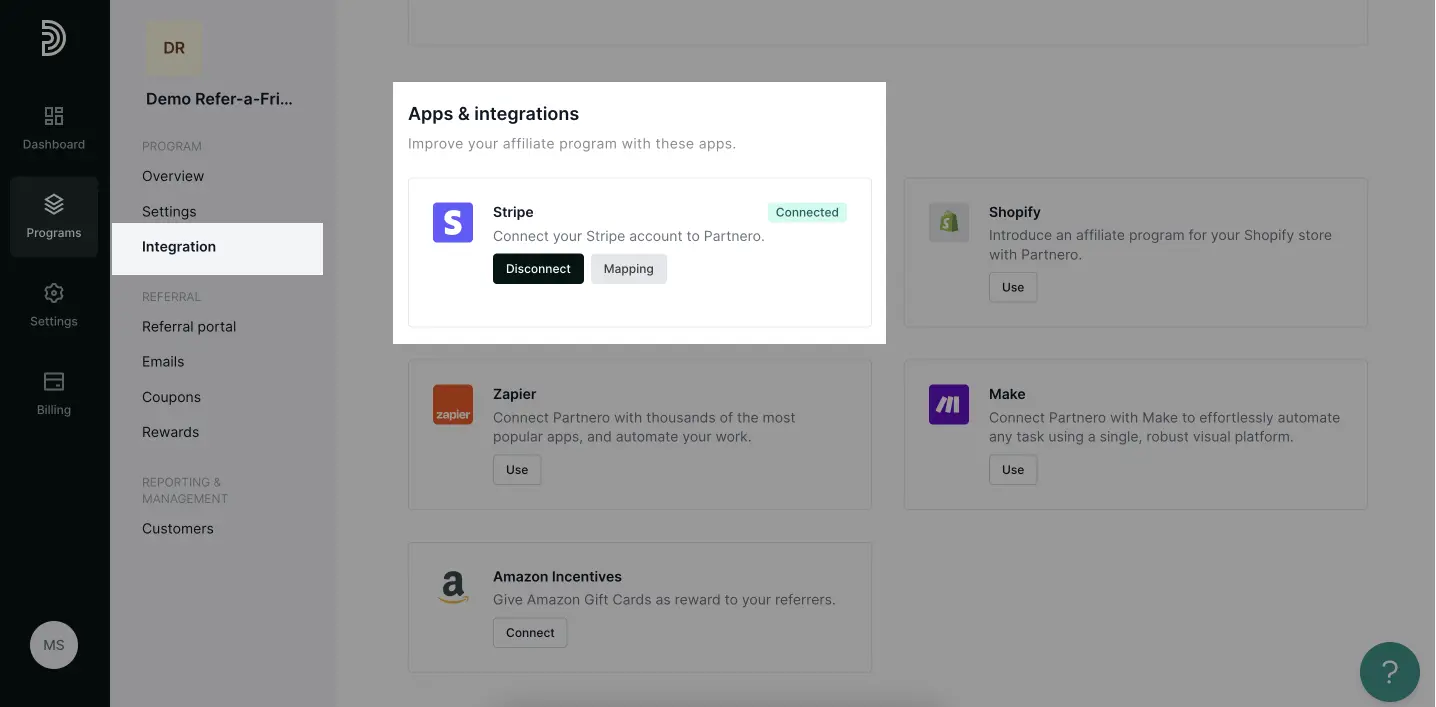Open the global Settings gear section
The width and height of the screenshot is (1436, 707).
[x=54, y=305]
